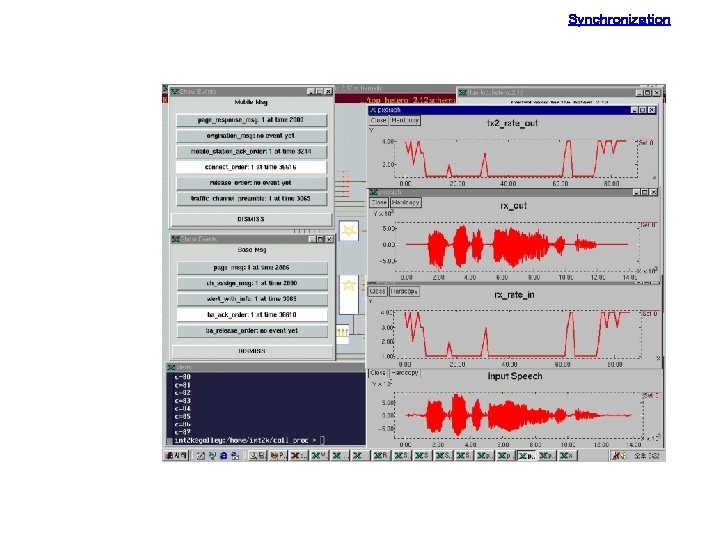
Task: Dismiss the Base Msg events window
Action: [x=252, y=351]
